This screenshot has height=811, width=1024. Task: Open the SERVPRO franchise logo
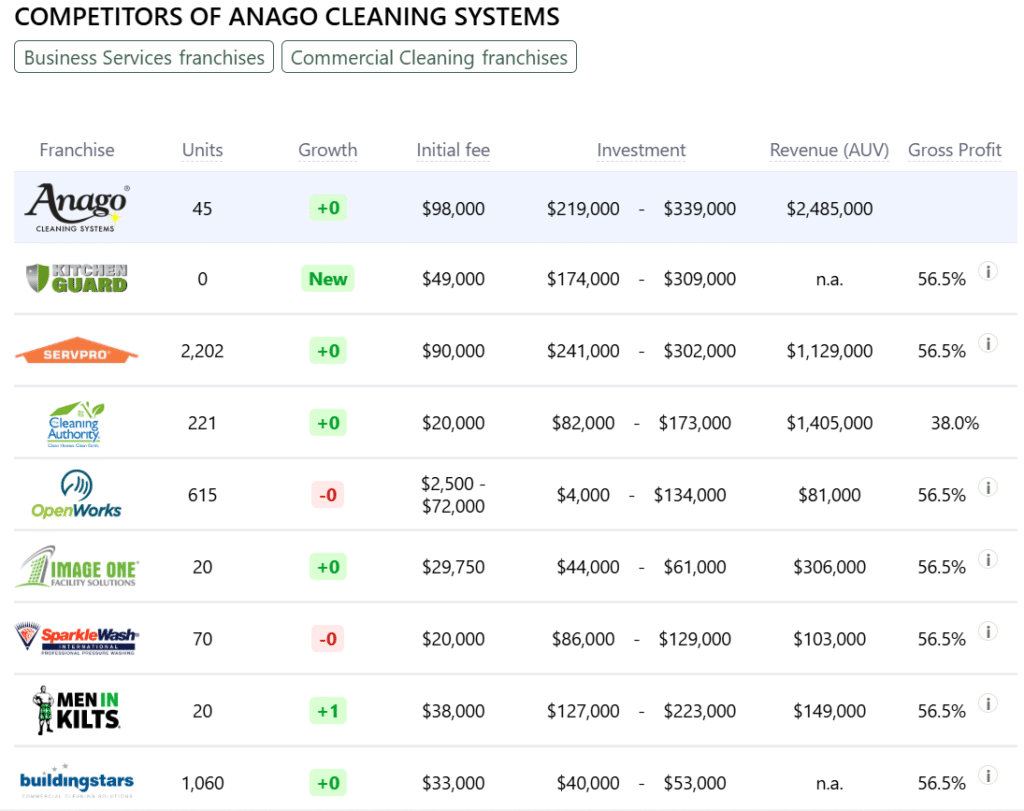tap(76, 350)
